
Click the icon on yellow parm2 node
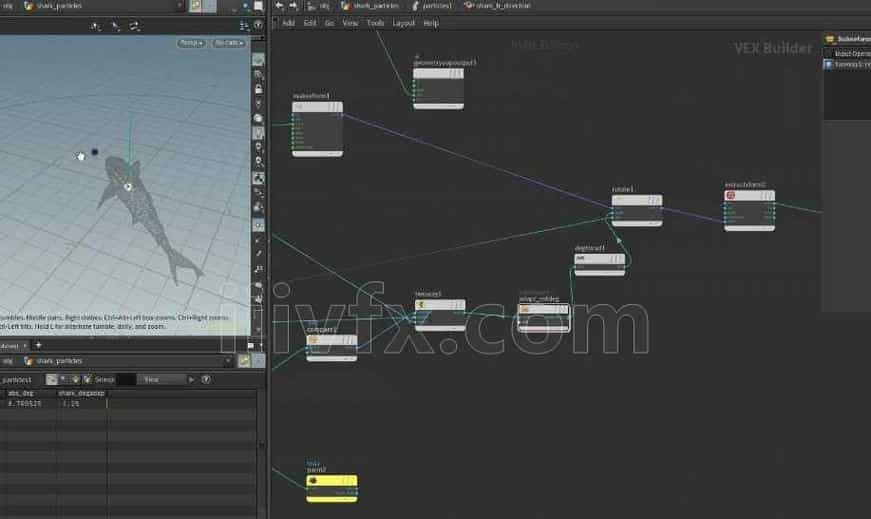click(313, 480)
